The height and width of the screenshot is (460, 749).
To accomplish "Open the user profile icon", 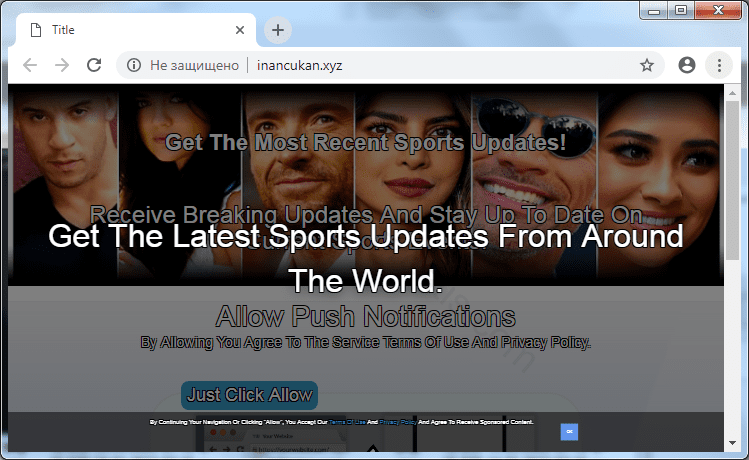I will point(686,65).
